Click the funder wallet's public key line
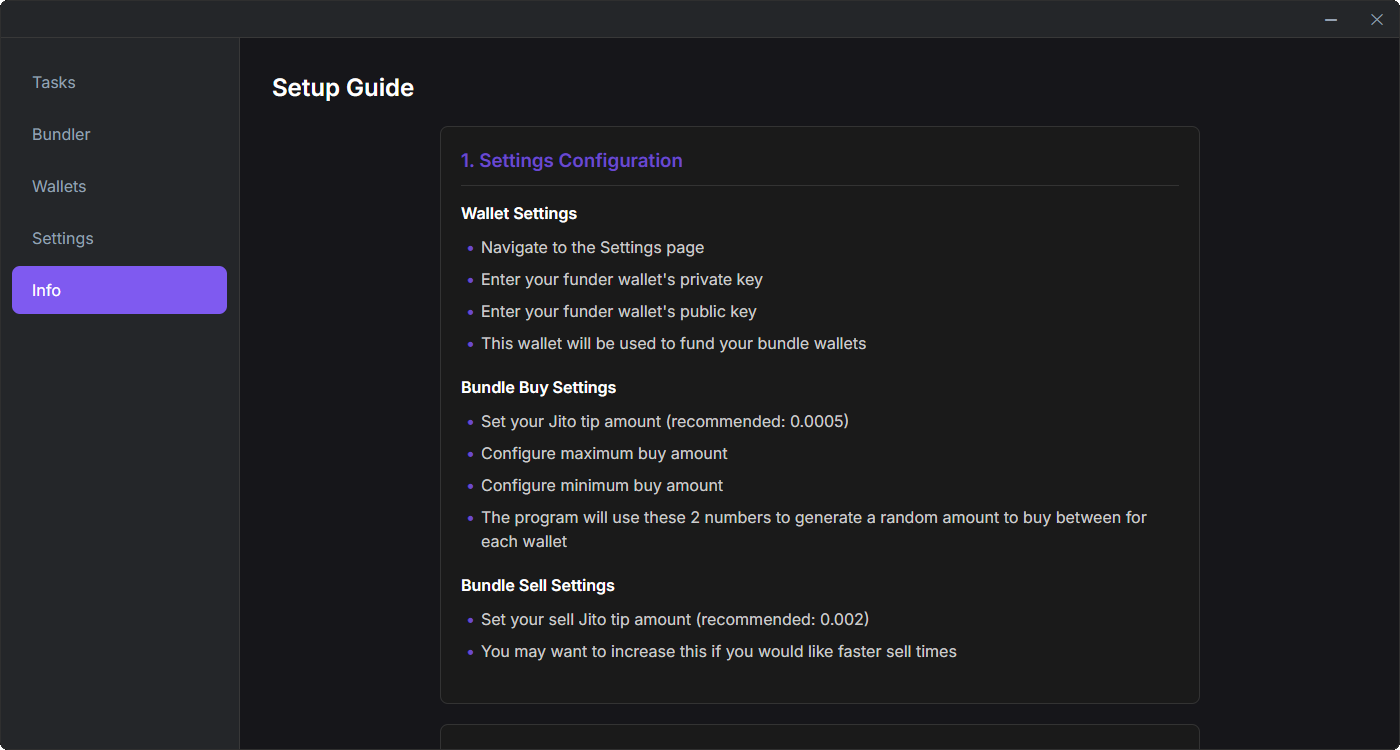1400x750 pixels. pyautogui.click(x=619, y=311)
